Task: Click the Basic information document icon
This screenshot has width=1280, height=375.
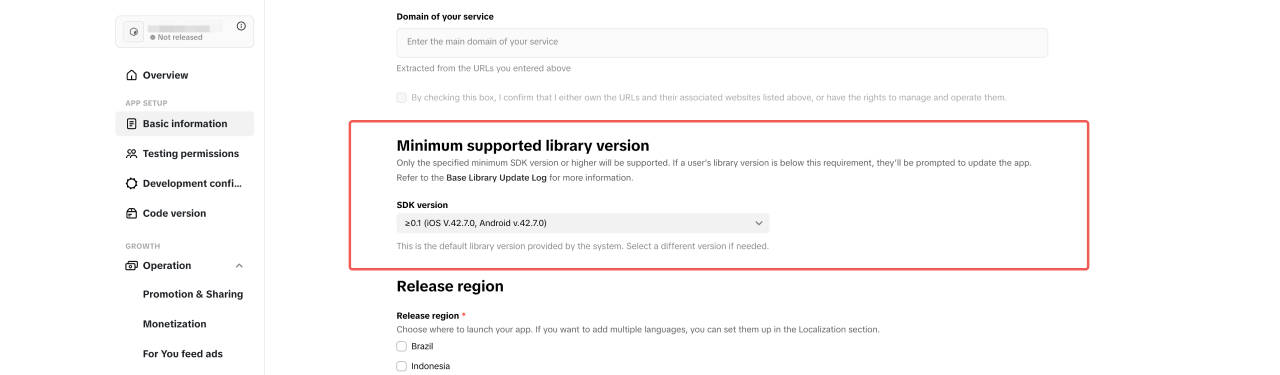Action: coord(131,124)
